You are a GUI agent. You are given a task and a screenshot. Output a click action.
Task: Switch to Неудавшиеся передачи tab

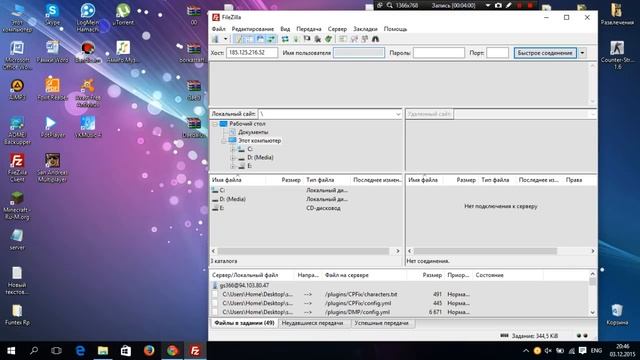click(x=313, y=323)
